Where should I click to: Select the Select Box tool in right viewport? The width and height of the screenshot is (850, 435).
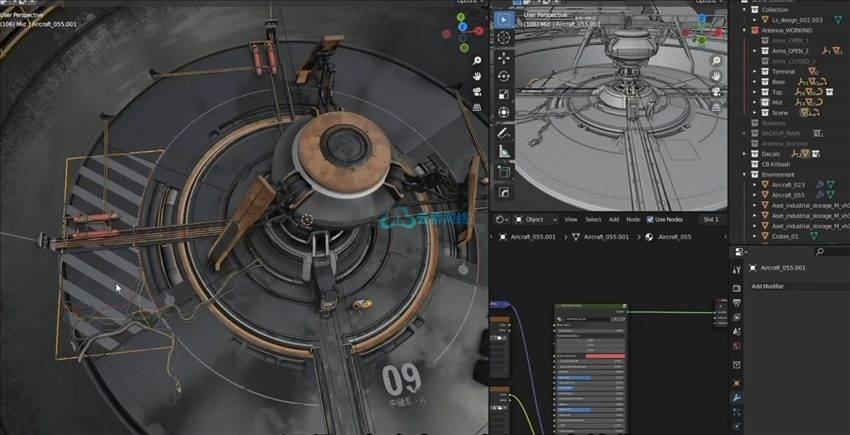pos(504,20)
